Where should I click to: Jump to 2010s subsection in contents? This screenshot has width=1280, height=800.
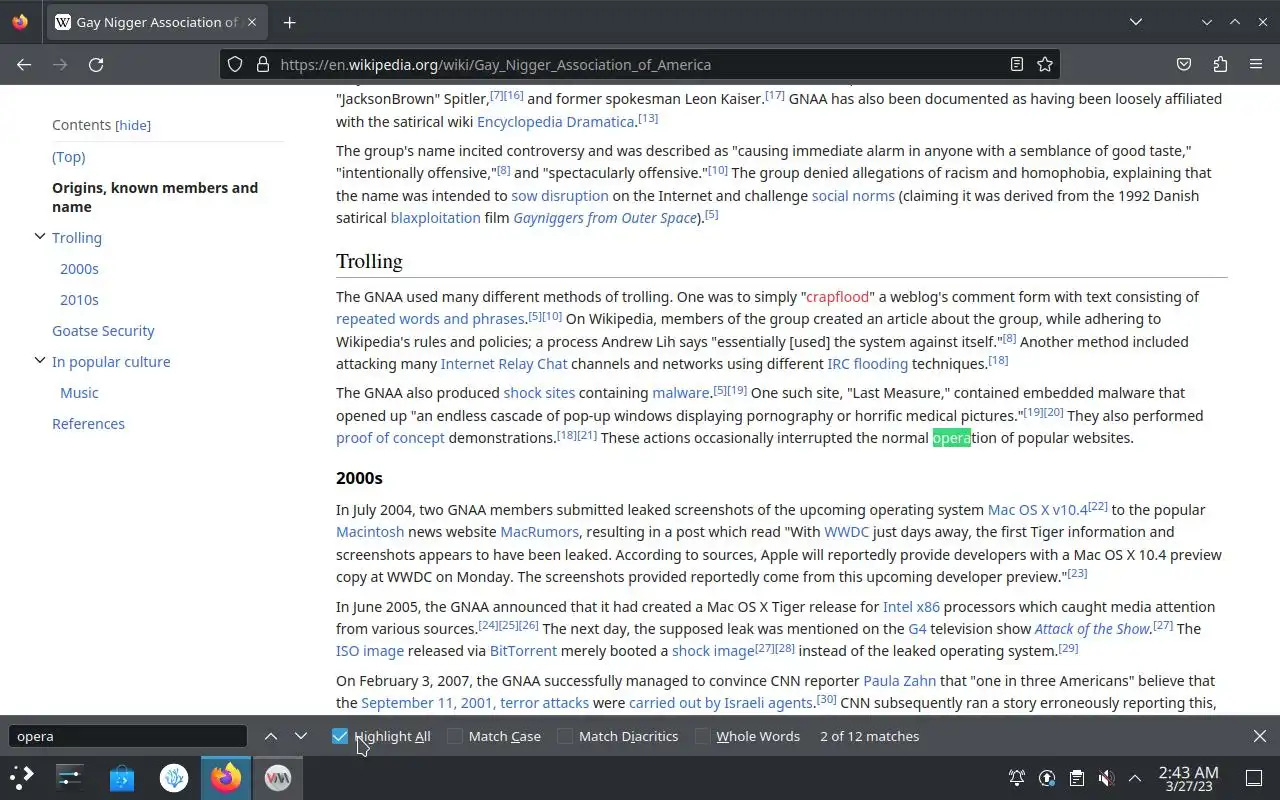[79, 300]
